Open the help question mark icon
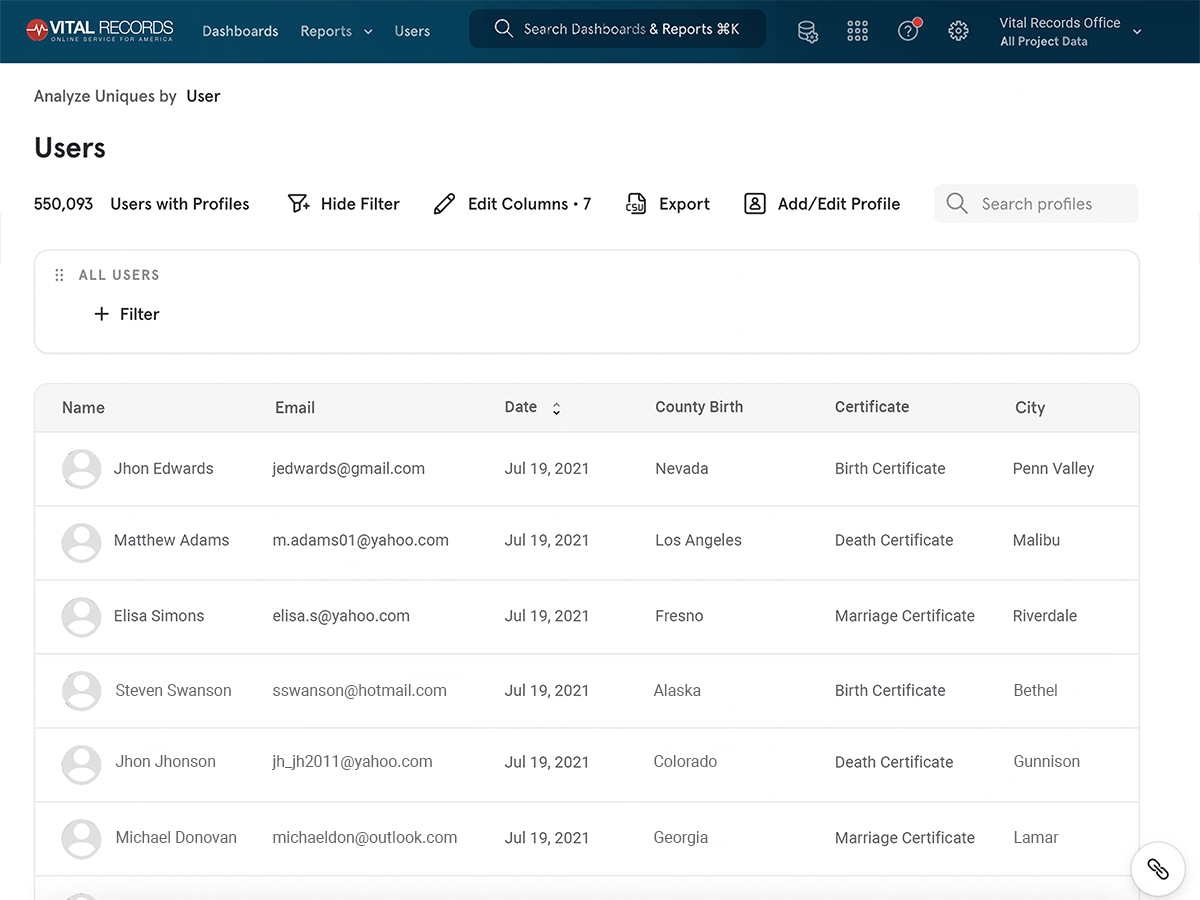 point(908,31)
